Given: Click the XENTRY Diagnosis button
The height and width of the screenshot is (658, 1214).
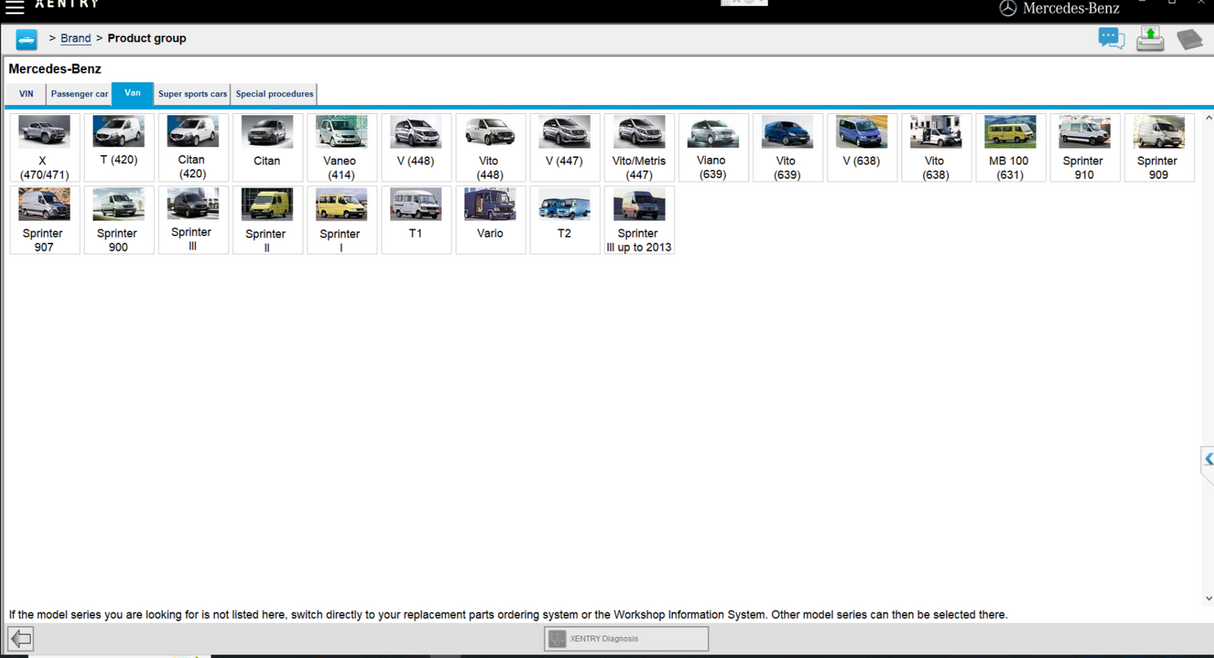Looking at the screenshot, I should tap(626, 638).
